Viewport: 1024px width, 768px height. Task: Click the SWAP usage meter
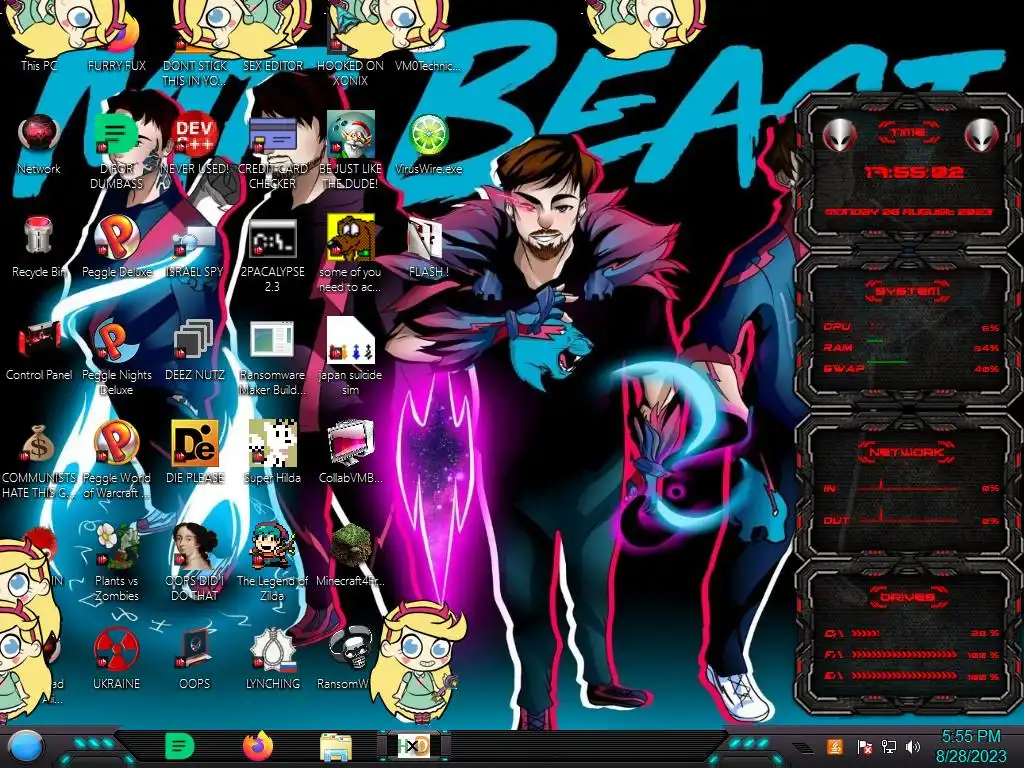[x=912, y=368]
